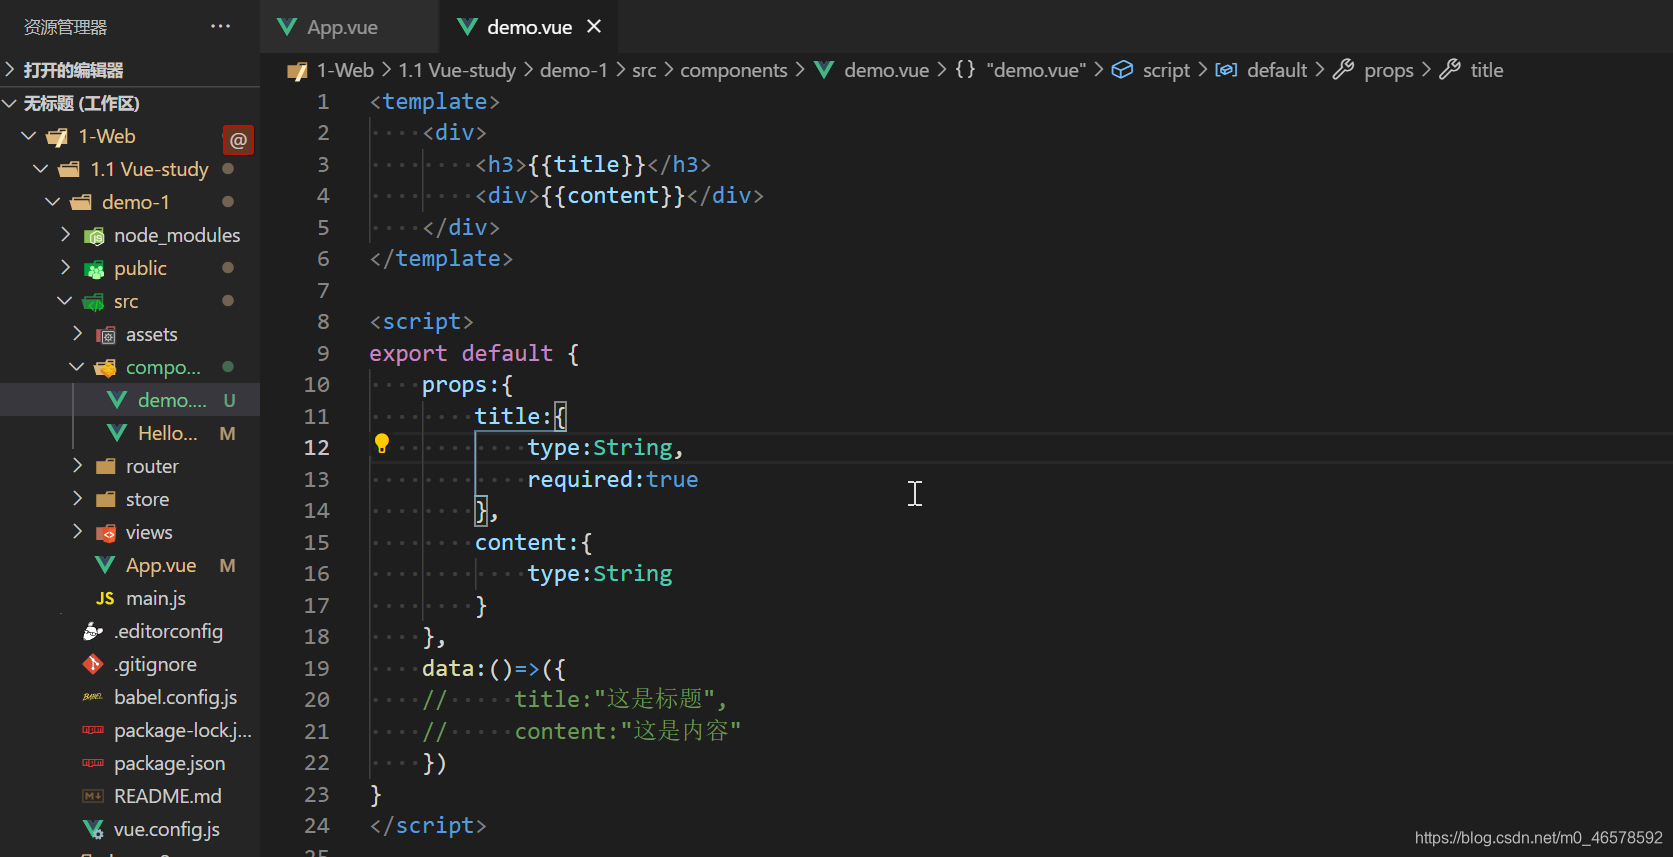Collapse the 1.1 Vue-study folder chevron
Screen dimensions: 1673x857
40,169
